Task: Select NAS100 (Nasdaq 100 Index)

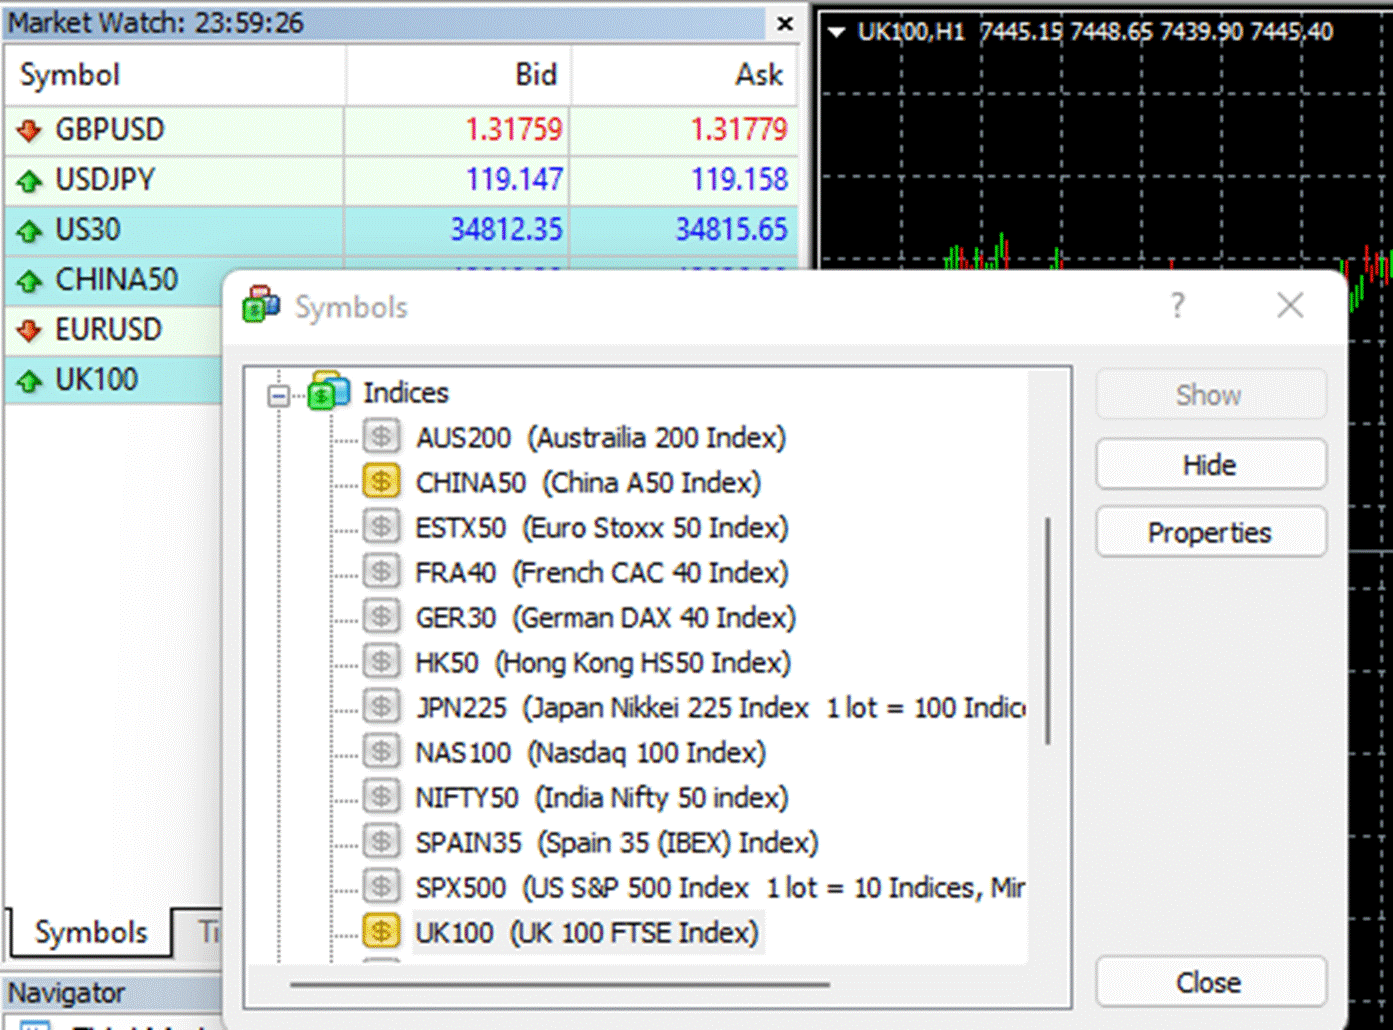Action: (591, 753)
